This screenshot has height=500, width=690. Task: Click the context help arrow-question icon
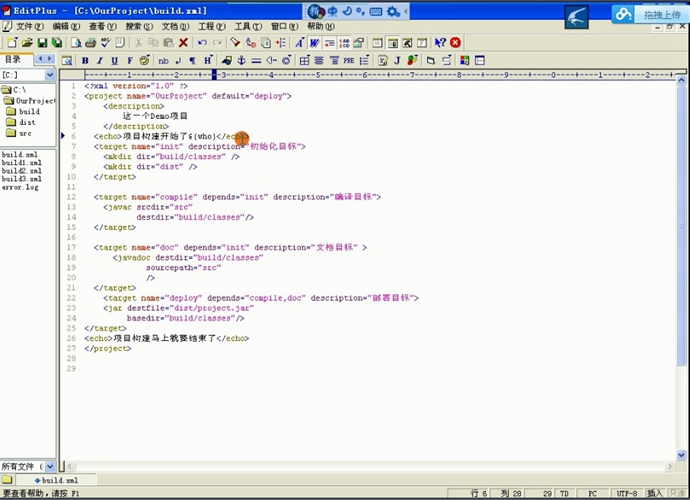point(440,43)
